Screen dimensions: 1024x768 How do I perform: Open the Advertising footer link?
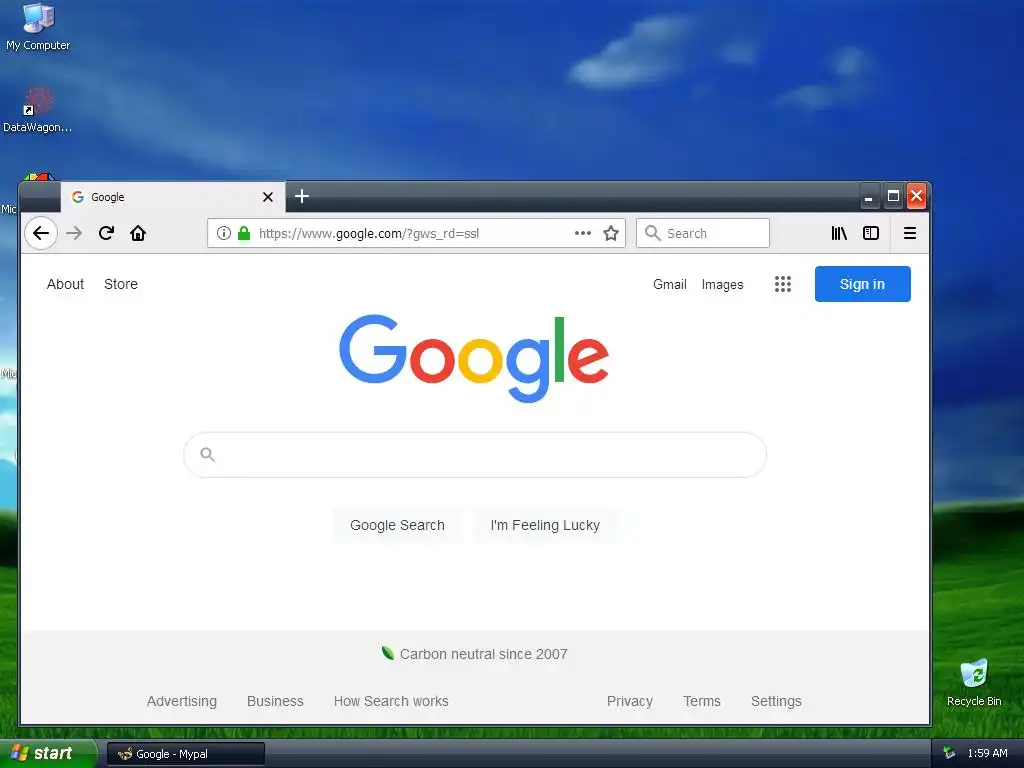pyautogui.click(x=182, y=701)
